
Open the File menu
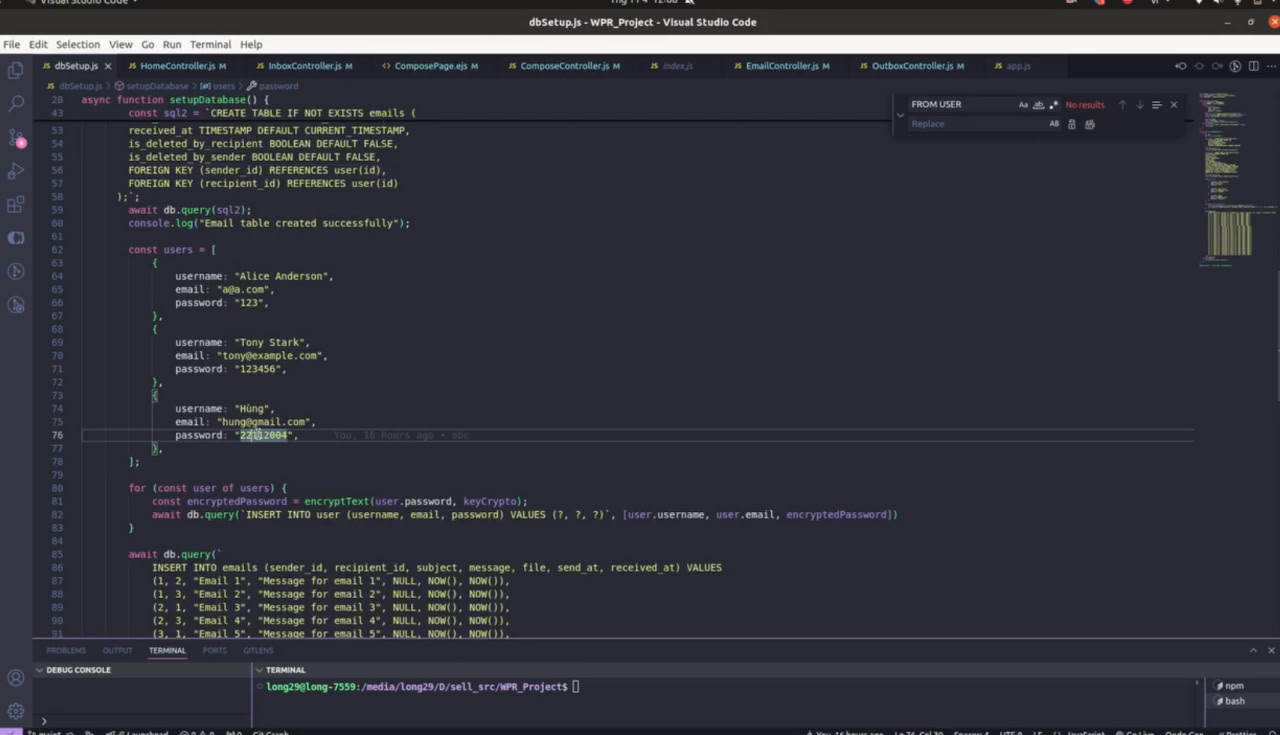coord(11,45)
